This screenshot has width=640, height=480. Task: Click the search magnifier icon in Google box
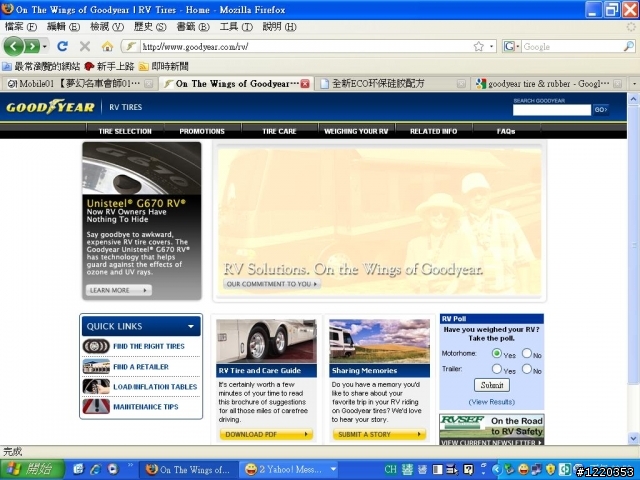coord(629,46)
